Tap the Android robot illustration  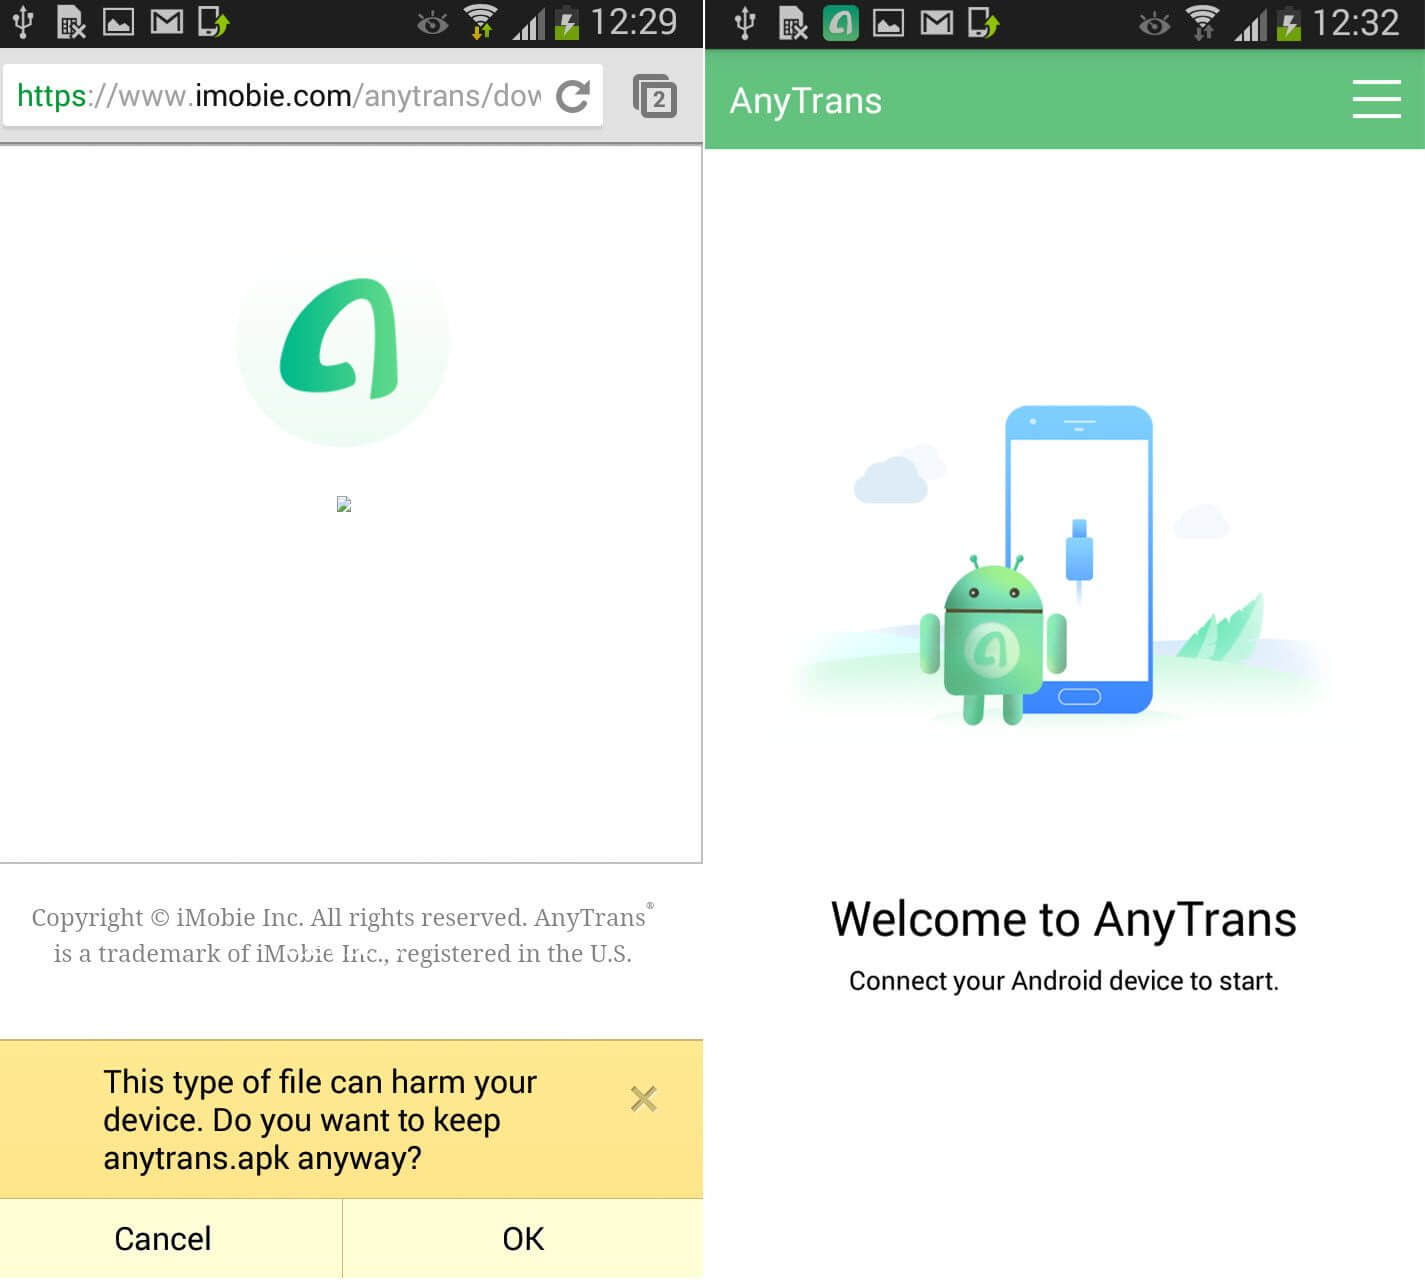[993, 639]
